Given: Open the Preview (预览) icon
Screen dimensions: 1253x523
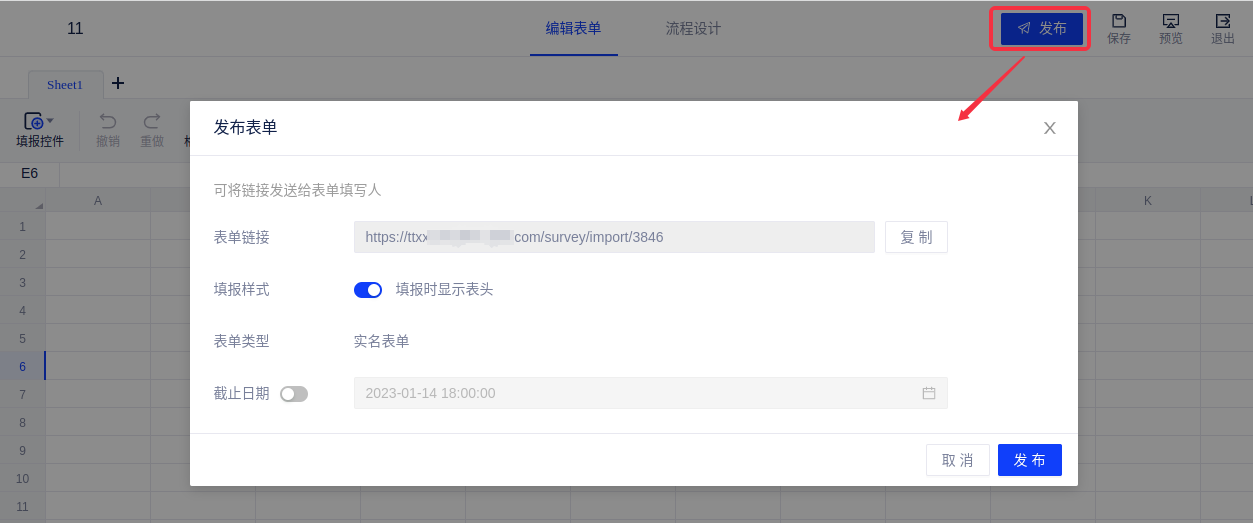Looking at the screenshot, I should tap(1170, 22).
